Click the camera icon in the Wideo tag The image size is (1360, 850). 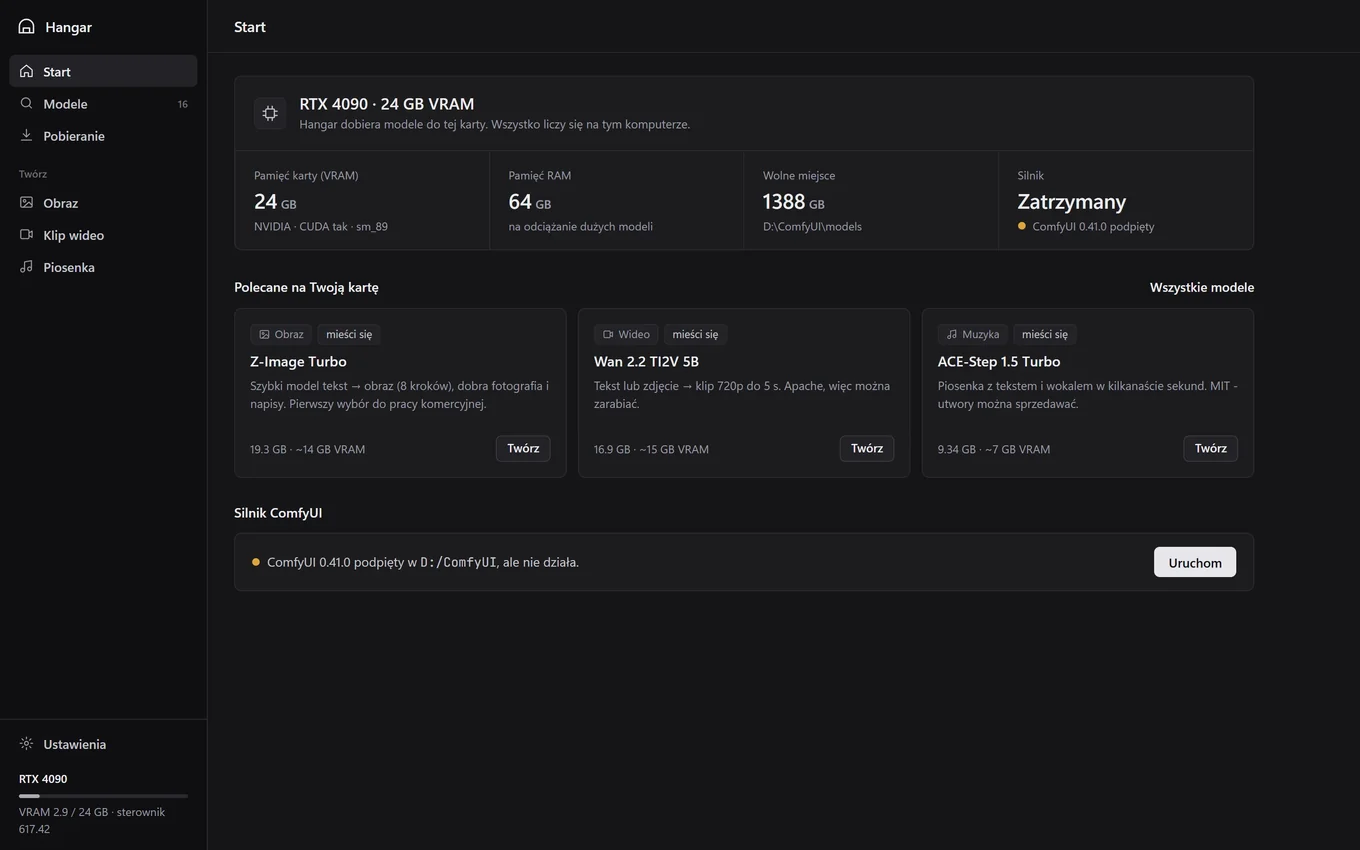pos(608,335)
